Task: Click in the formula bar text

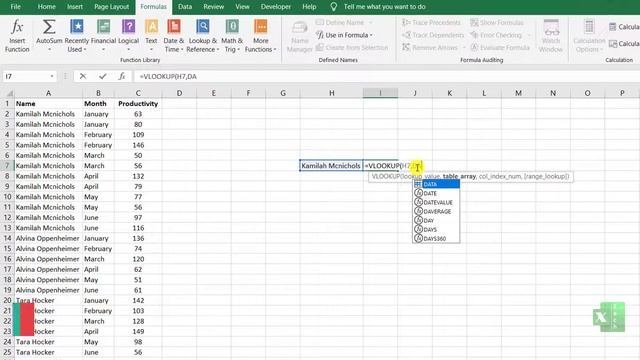Action: point(168,76)
